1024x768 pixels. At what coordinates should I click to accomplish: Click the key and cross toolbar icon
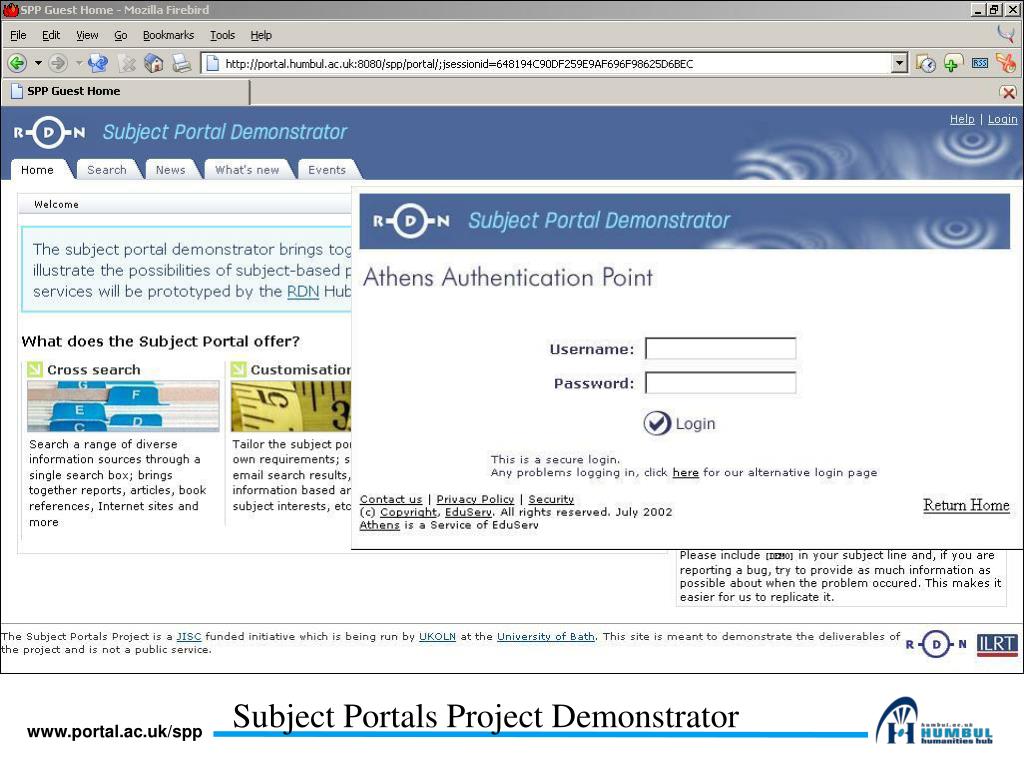pos(1006,63)
